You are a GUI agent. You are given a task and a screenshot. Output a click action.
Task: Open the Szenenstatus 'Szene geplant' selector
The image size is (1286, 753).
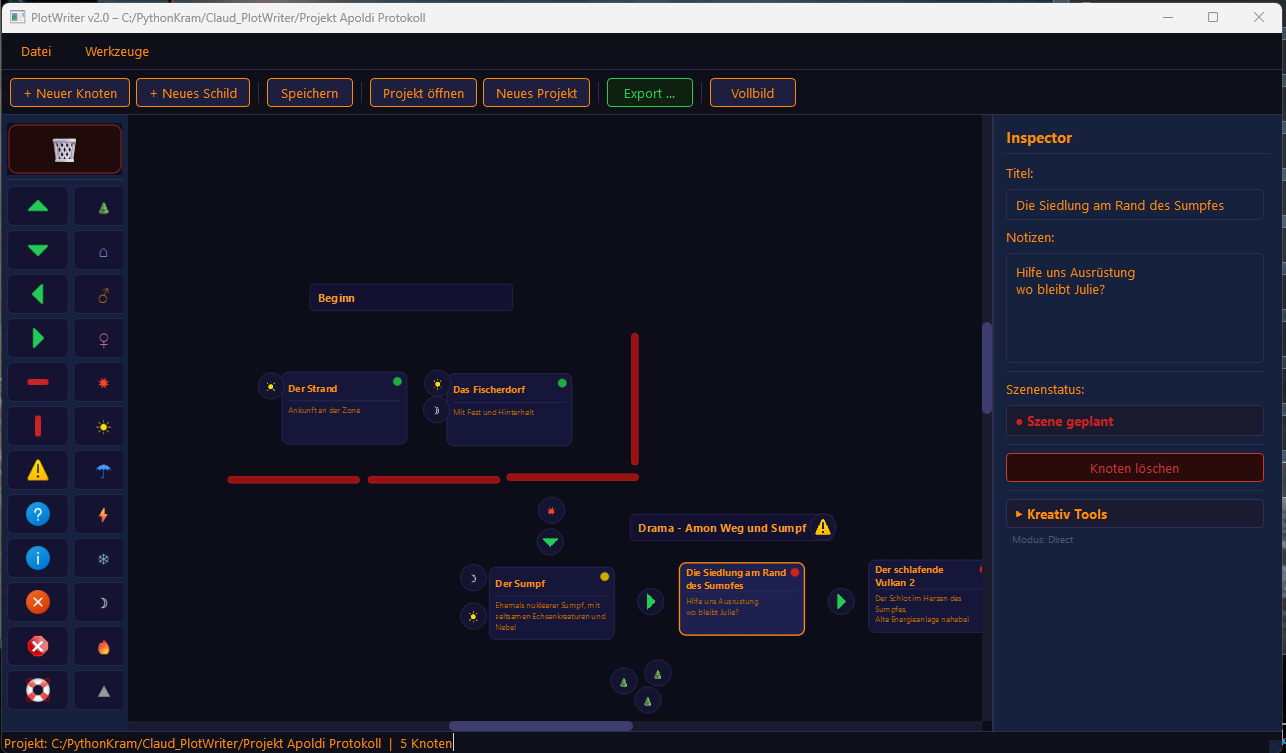tap(1134, 421)
